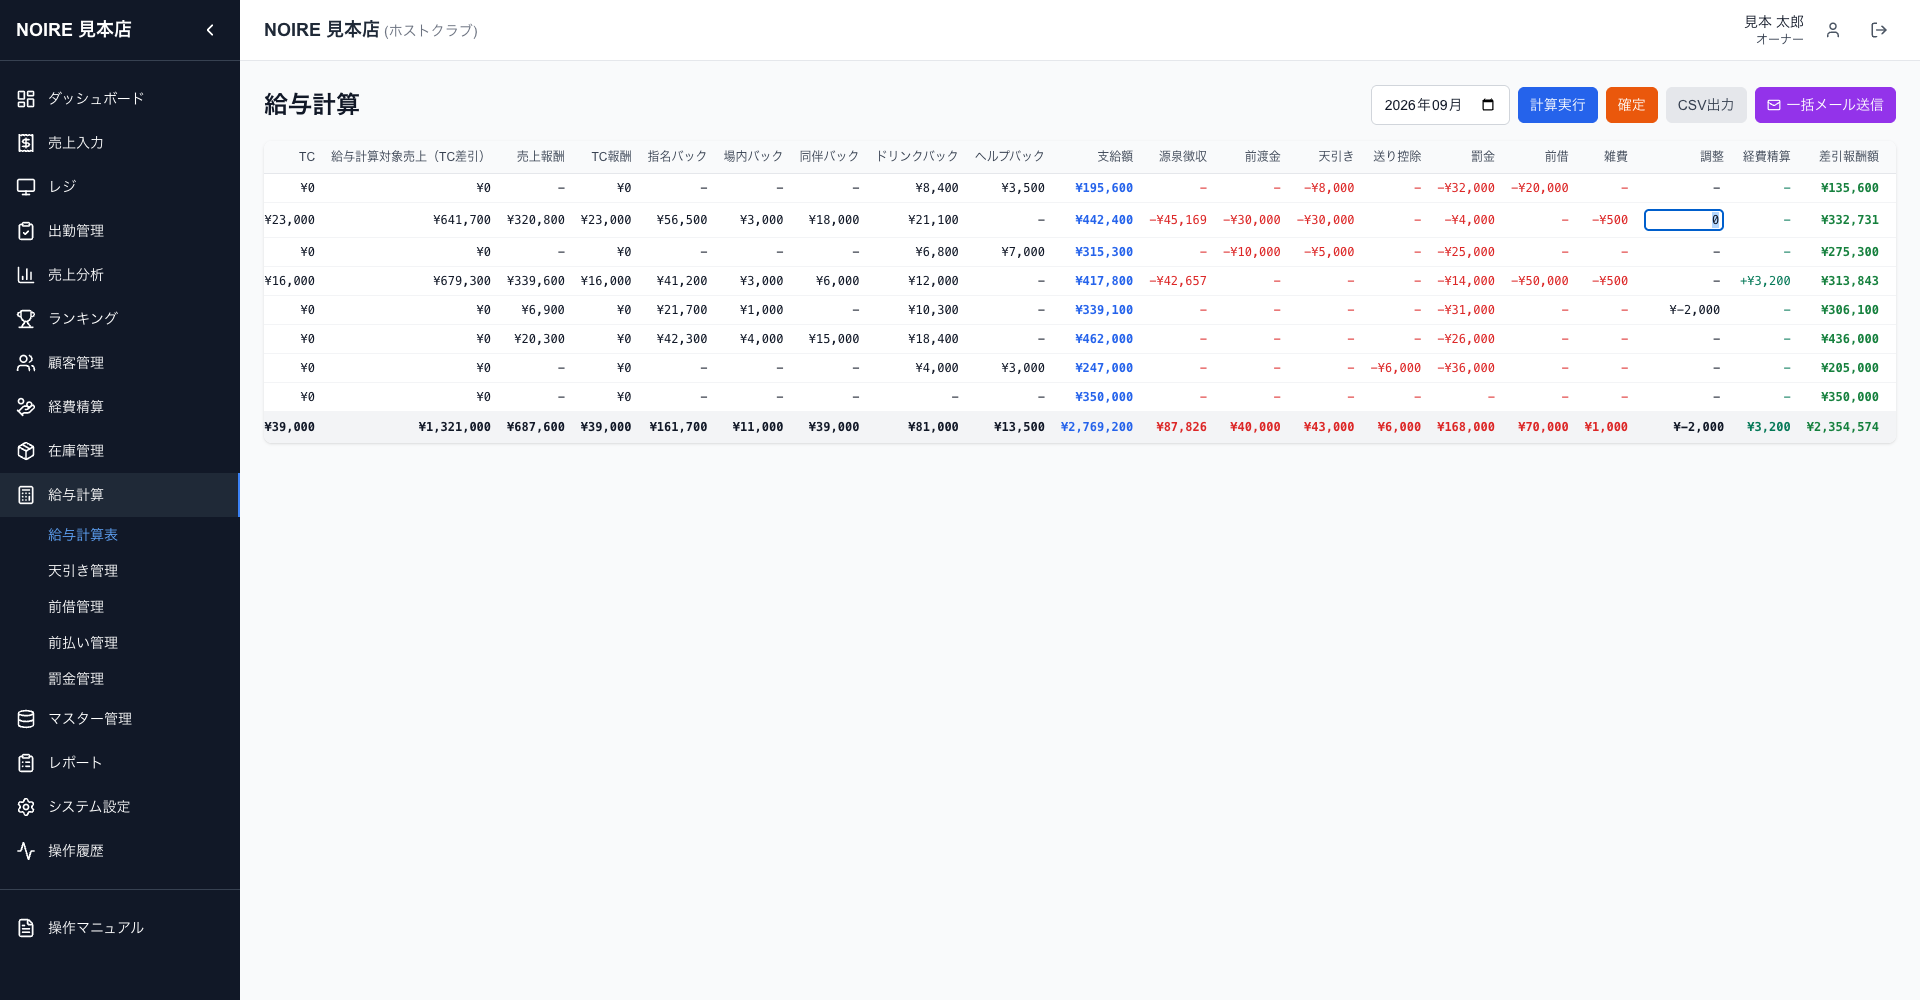
Task: Click the レジ monitor icon
Action: pos(26,187)
